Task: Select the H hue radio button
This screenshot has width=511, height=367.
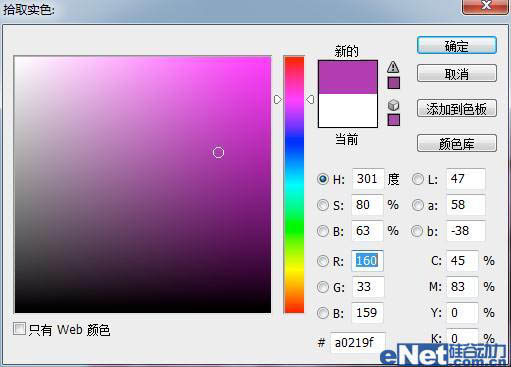Action: tap(323, 179)
